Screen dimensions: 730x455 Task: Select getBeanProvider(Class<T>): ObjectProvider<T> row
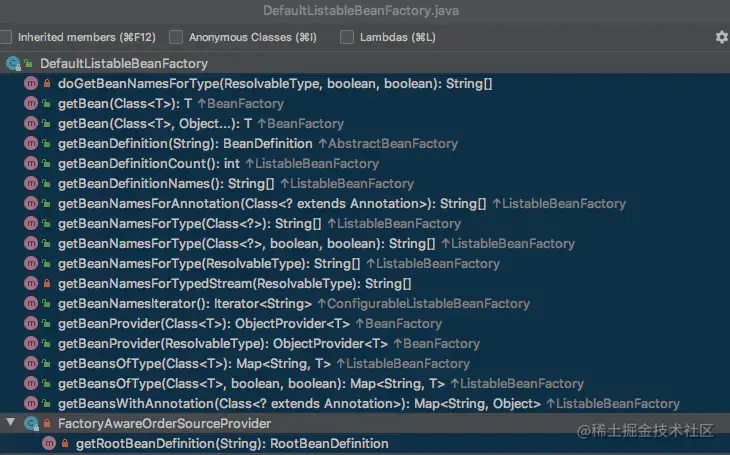365,324
